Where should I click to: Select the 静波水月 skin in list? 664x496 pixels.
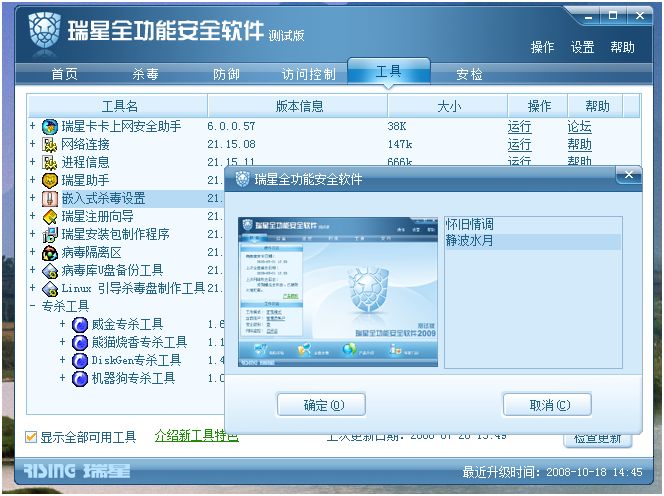click(533, 241)
